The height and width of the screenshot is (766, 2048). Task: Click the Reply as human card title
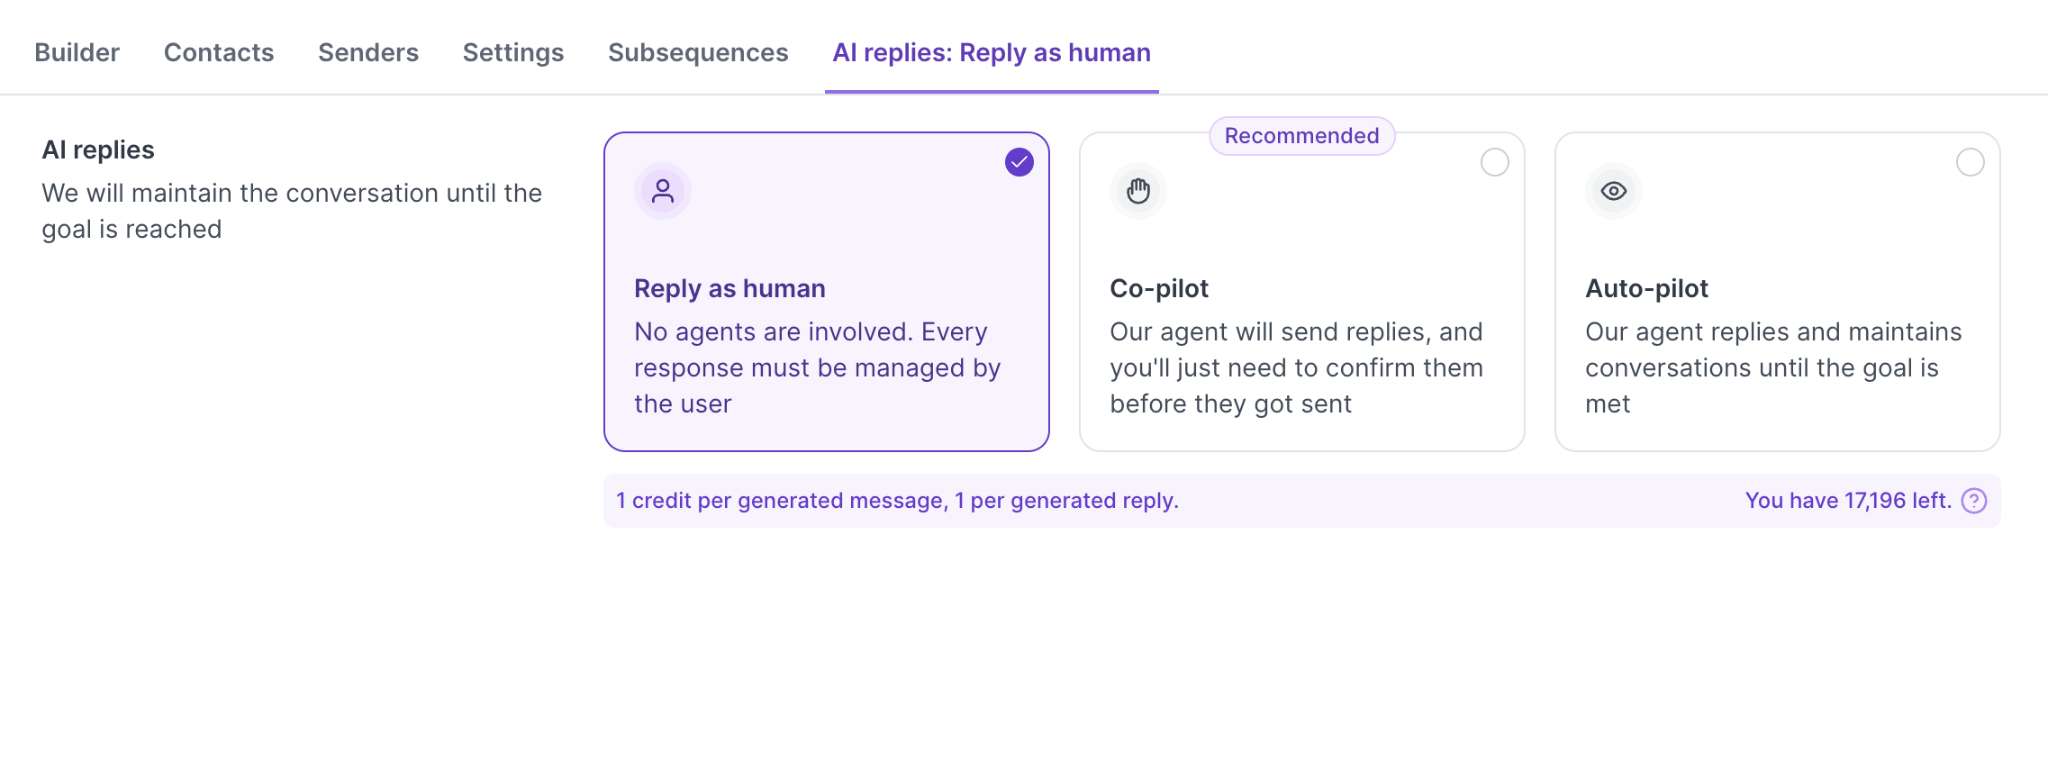730,289
